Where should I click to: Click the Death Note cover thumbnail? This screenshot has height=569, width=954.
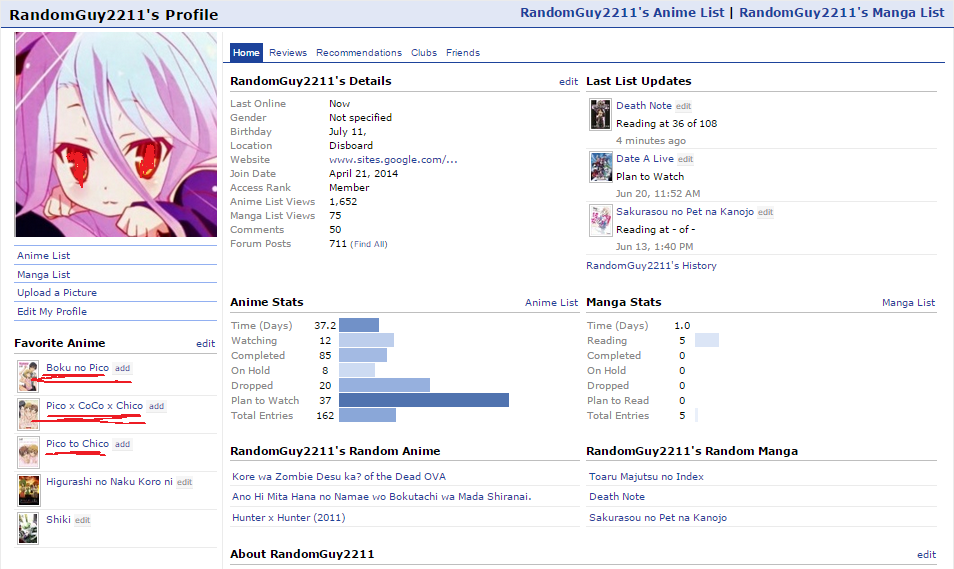(600, 114)
